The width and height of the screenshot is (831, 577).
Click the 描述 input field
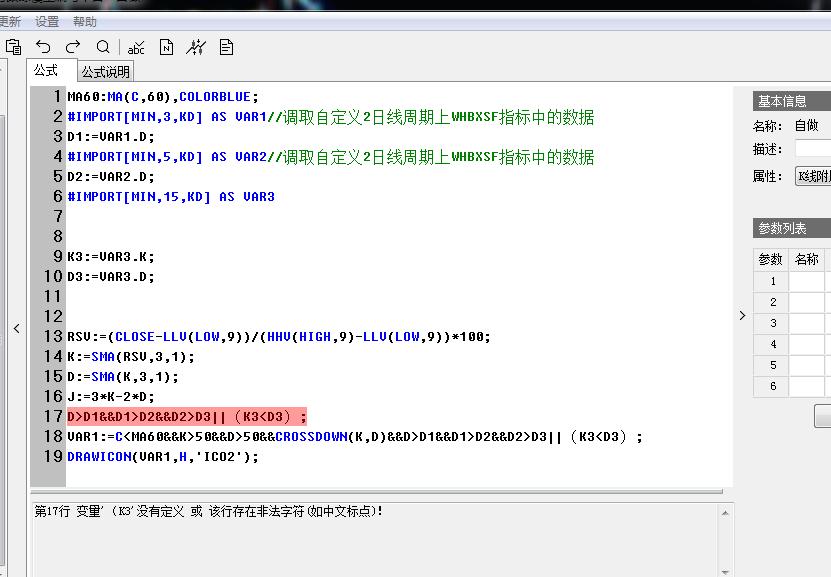click(812, 149)
